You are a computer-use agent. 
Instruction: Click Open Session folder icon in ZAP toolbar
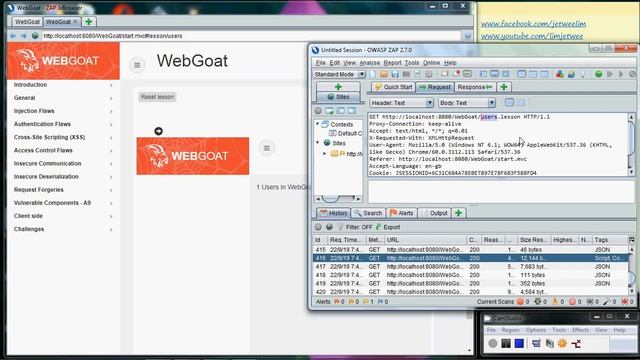click(384, 74)
